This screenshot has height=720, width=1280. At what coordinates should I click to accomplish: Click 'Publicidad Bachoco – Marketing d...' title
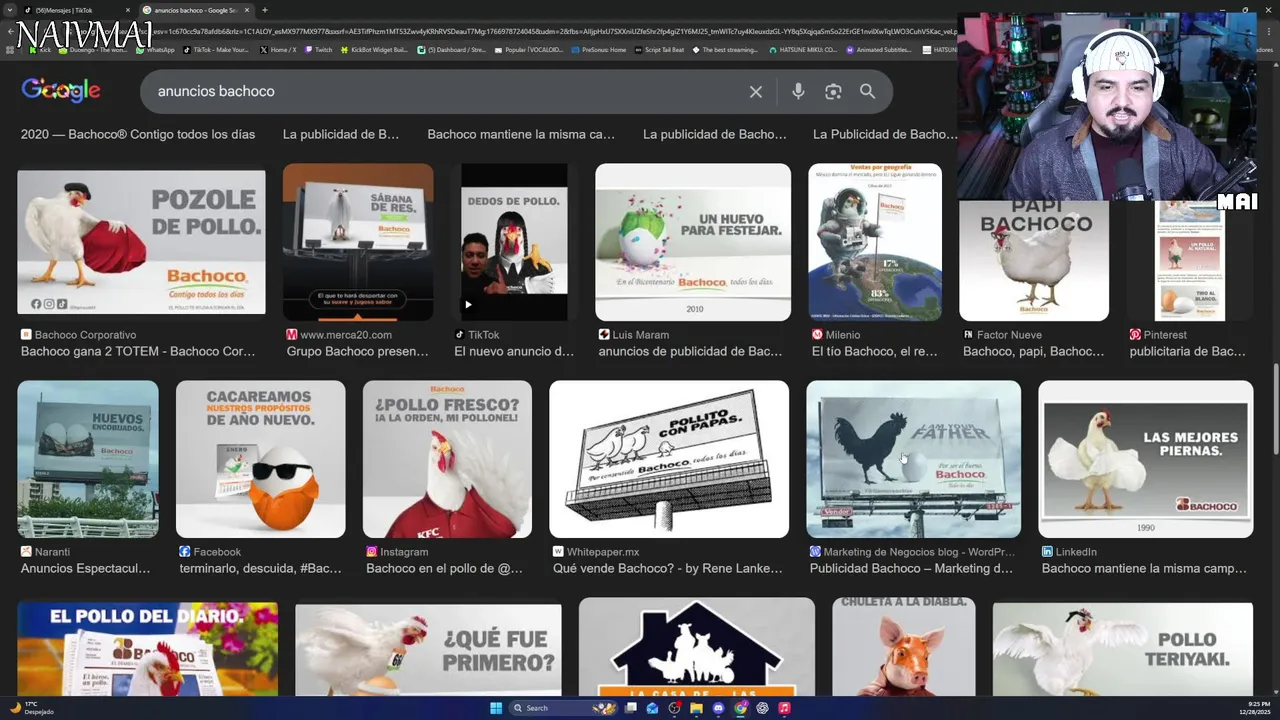(x=911, y=568)
